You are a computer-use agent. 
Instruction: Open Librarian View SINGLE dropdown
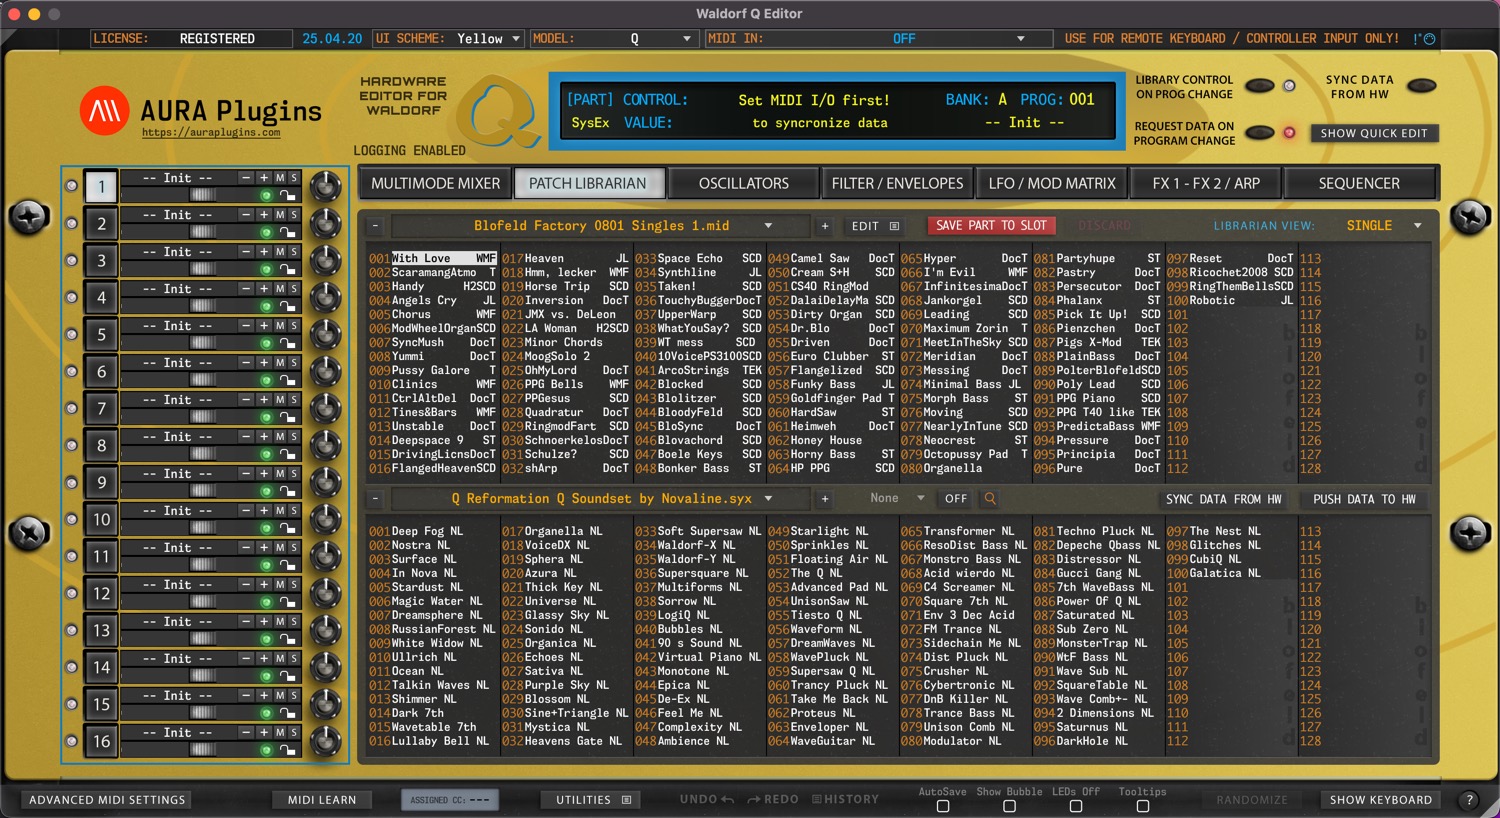click(1383, 226)
